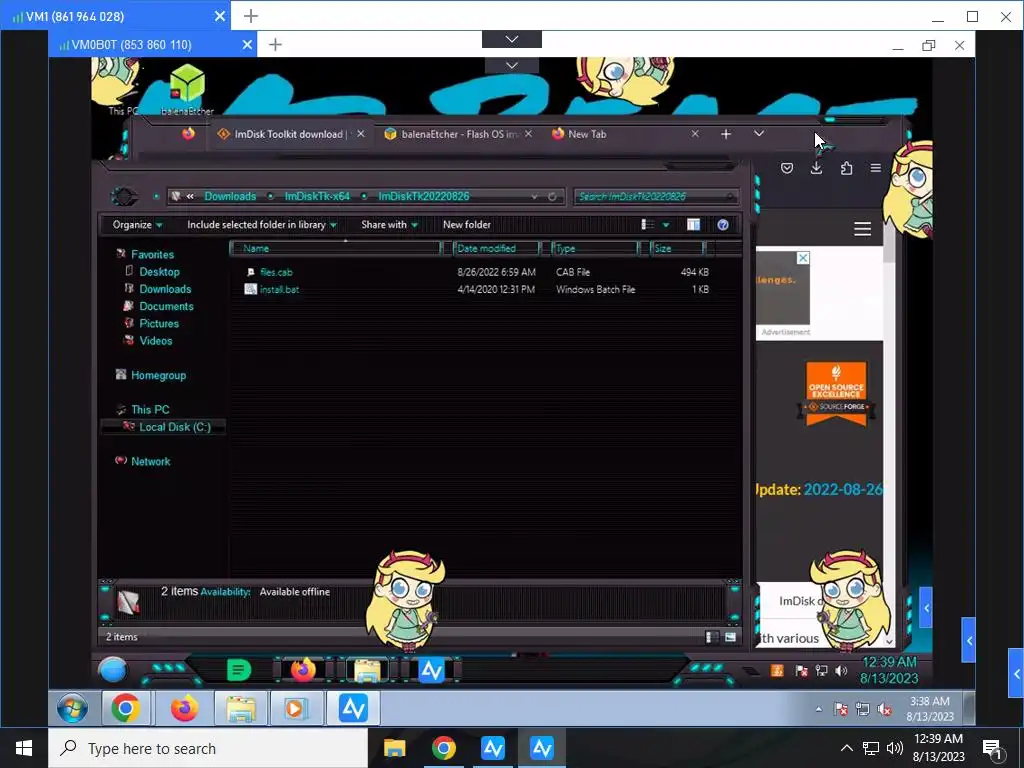Click the New folder button
The image size is (1024, 768).
[x=467, y=225]
